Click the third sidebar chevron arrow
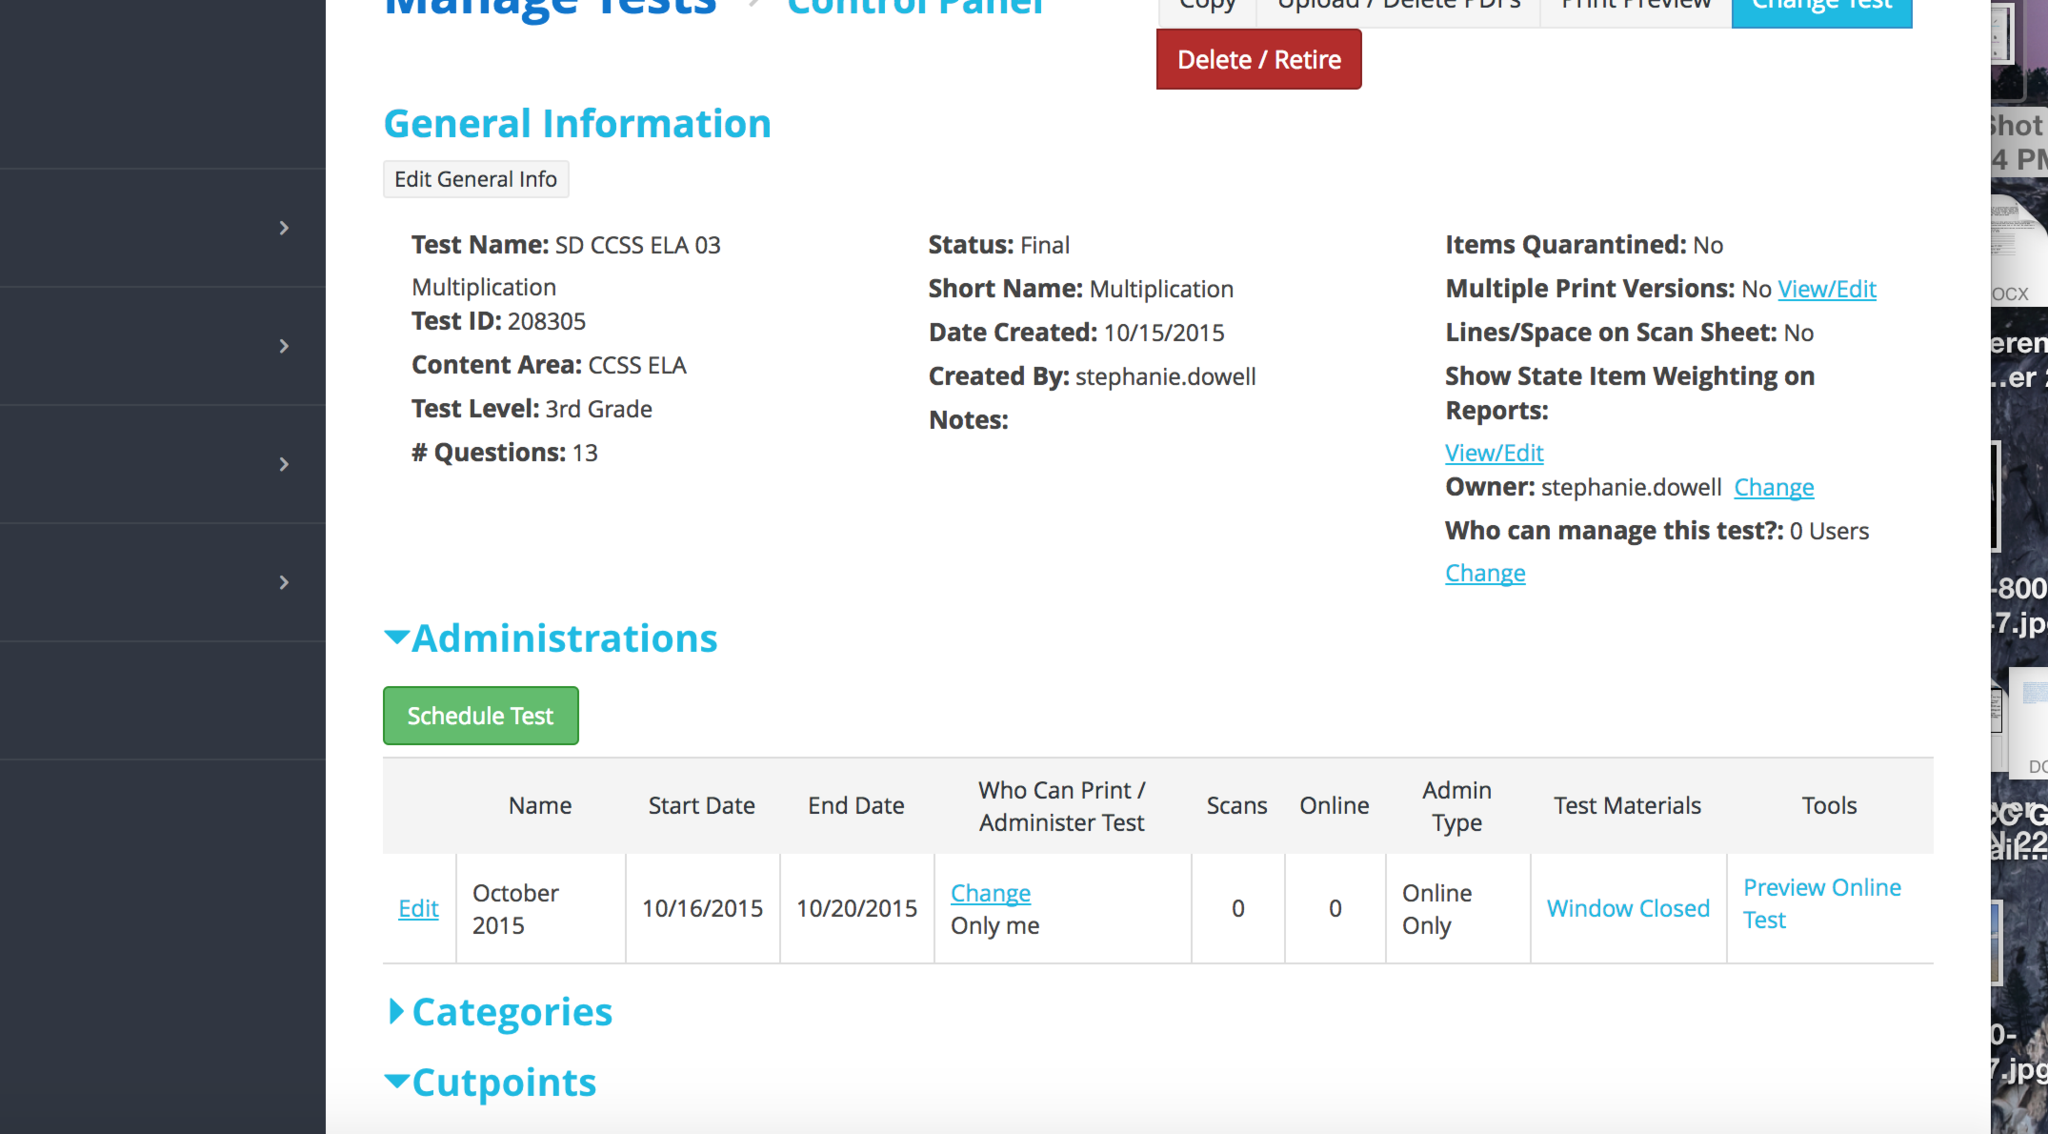This screenshot has height=1134, width=2048. click(x=284, y=464)
